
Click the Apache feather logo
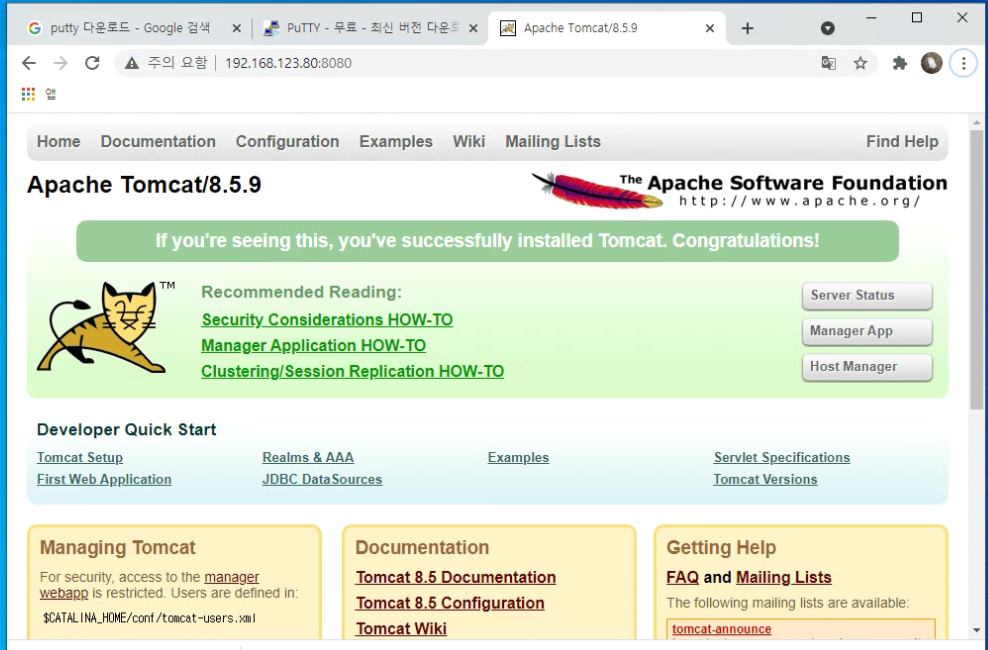tap(598, 190)
